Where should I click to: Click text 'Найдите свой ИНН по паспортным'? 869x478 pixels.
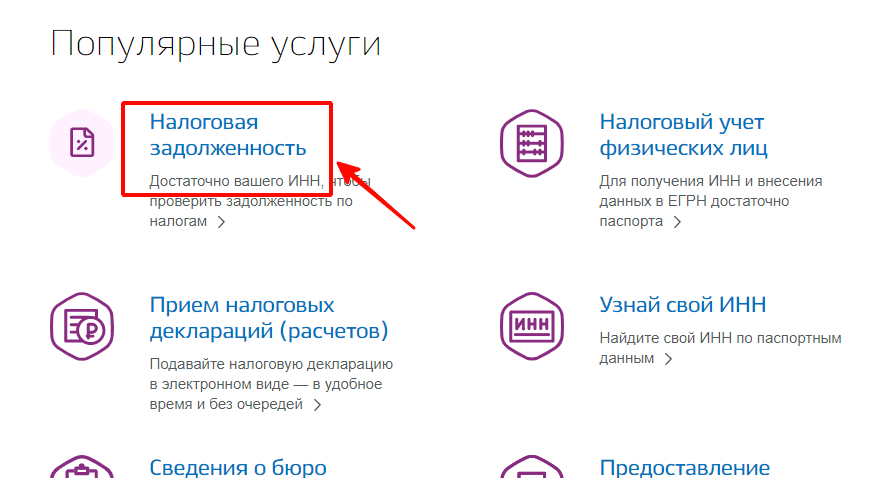[720, 338]
